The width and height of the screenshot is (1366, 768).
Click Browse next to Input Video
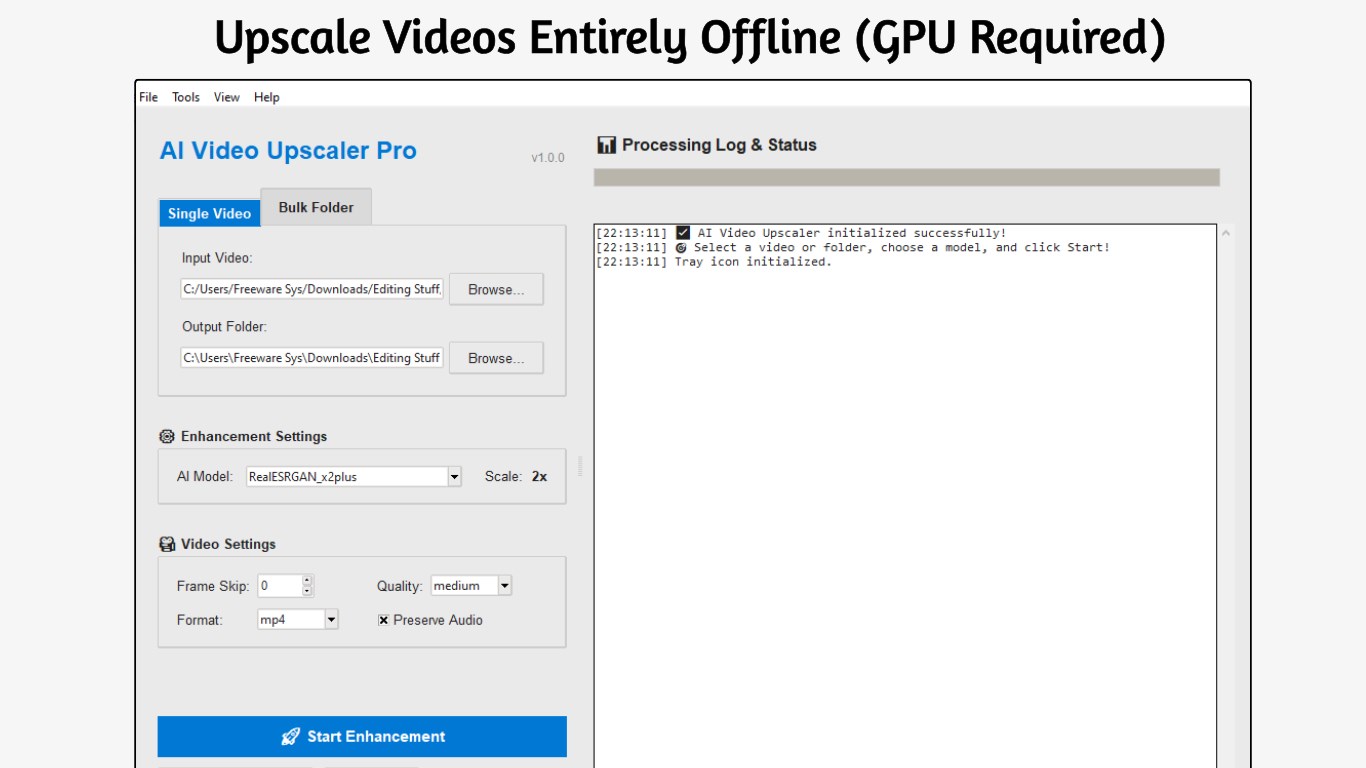click(x=495, y=288)
